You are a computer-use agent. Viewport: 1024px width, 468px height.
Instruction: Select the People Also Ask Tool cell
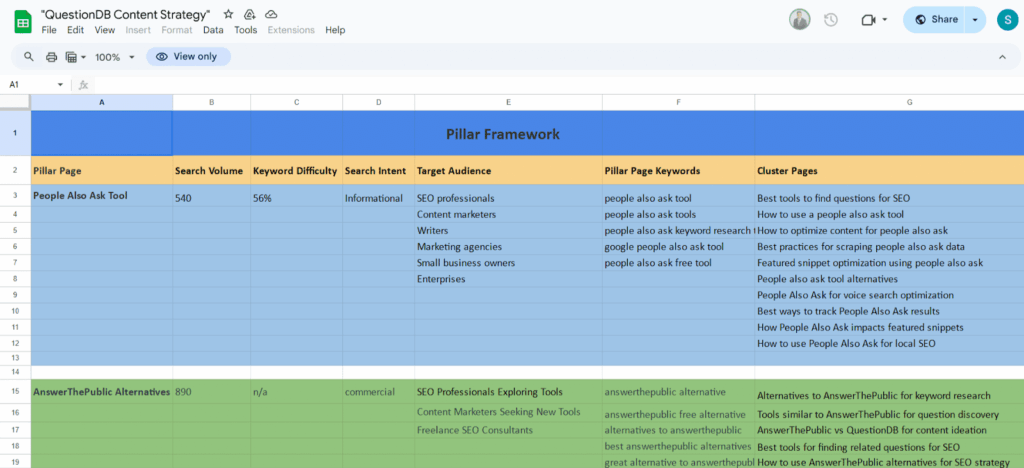(102, 196)
